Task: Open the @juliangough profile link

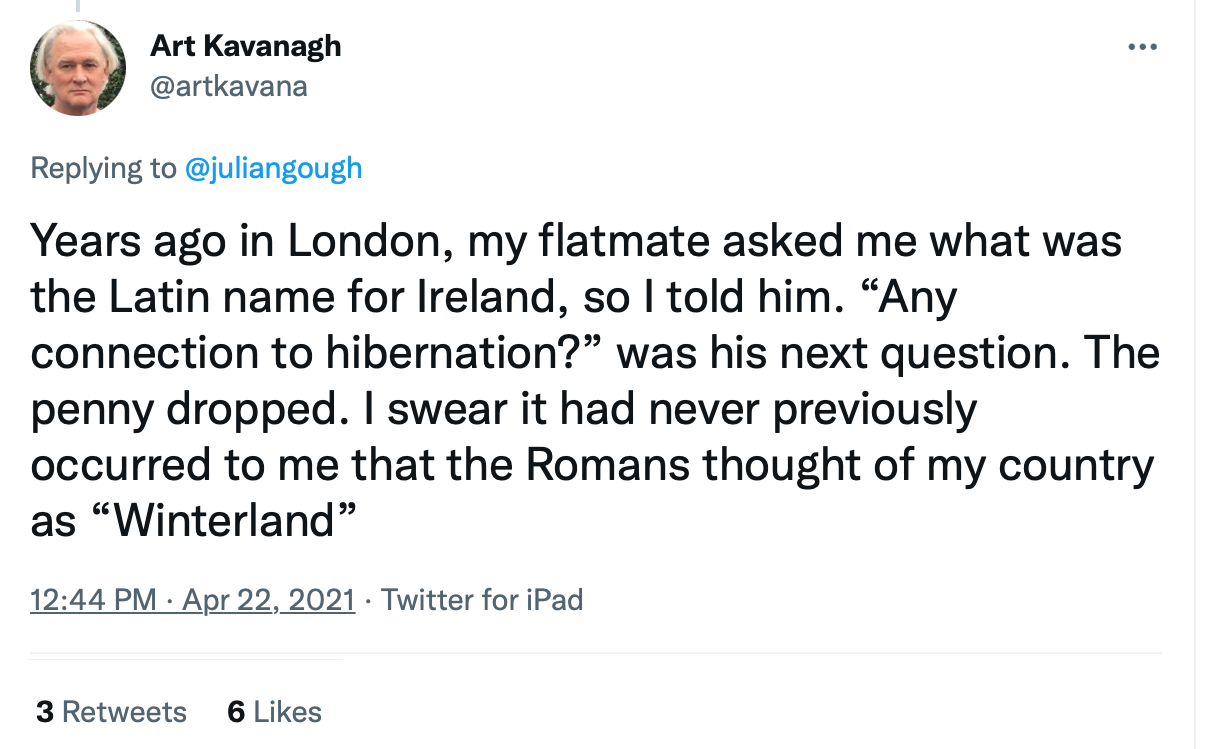Action: click(x=273, y=168)
